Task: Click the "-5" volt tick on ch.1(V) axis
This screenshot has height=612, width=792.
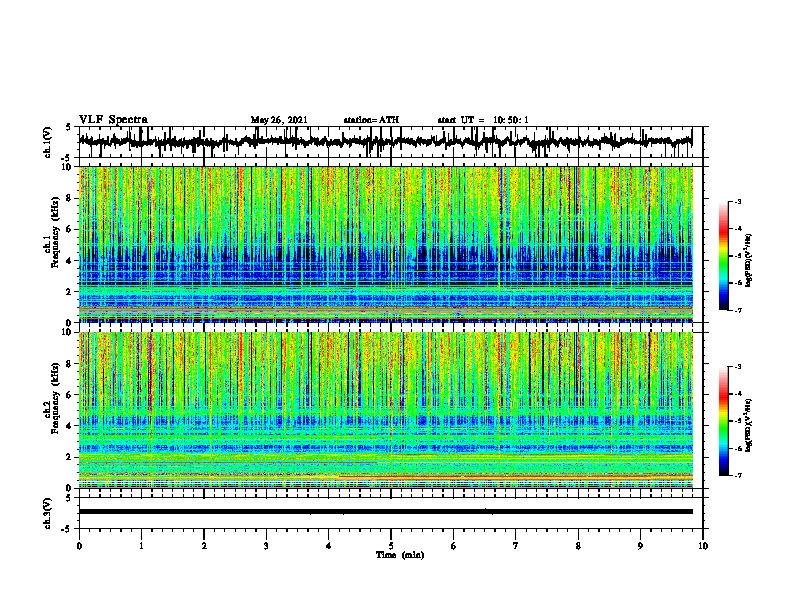Action: pyautogui.click(x=67, y=157)
